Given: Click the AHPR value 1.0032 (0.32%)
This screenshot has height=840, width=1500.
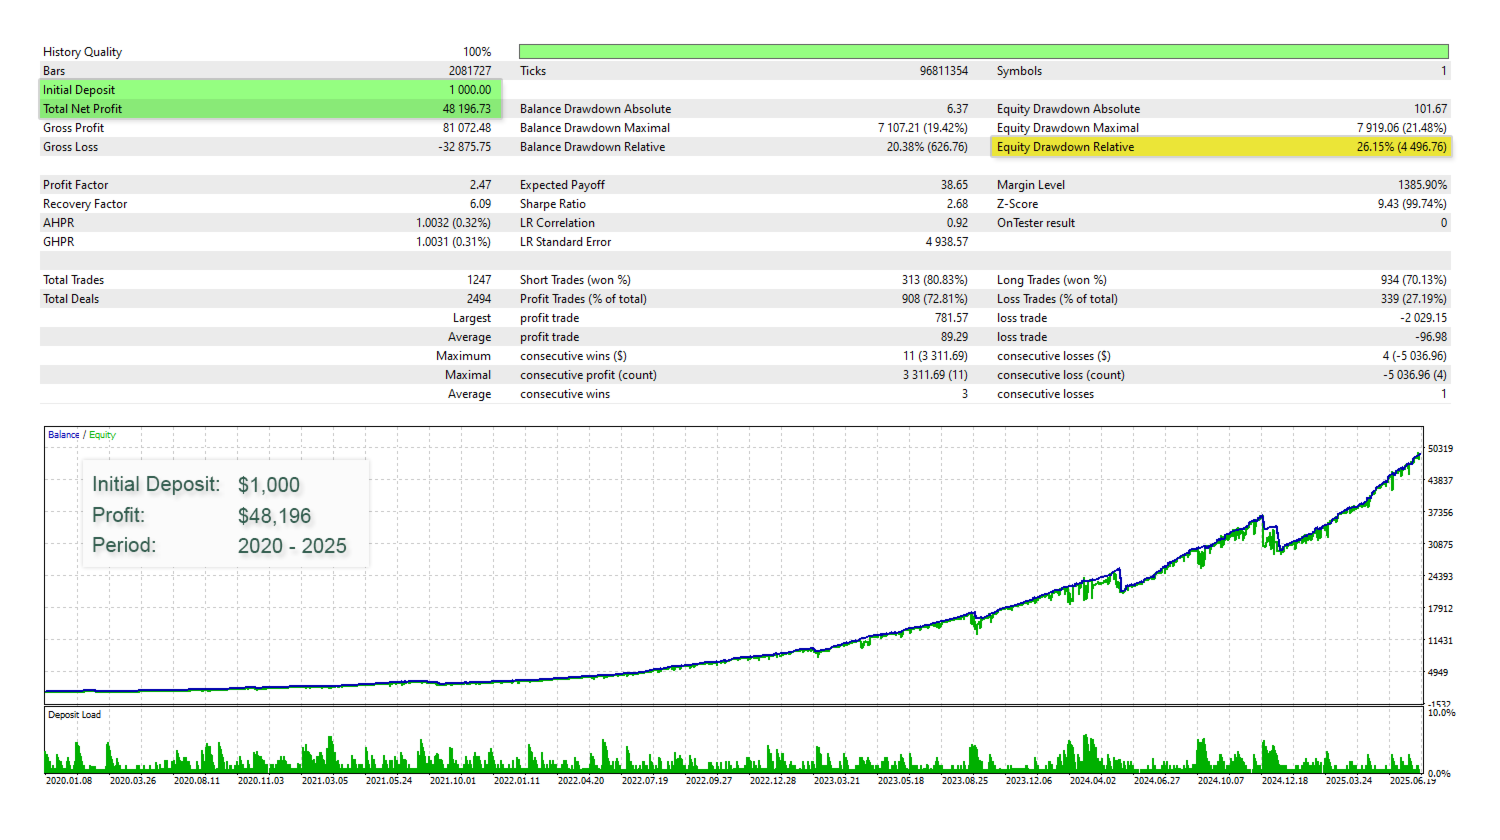Looking at the screenshot, I should (x=454, y=223).
